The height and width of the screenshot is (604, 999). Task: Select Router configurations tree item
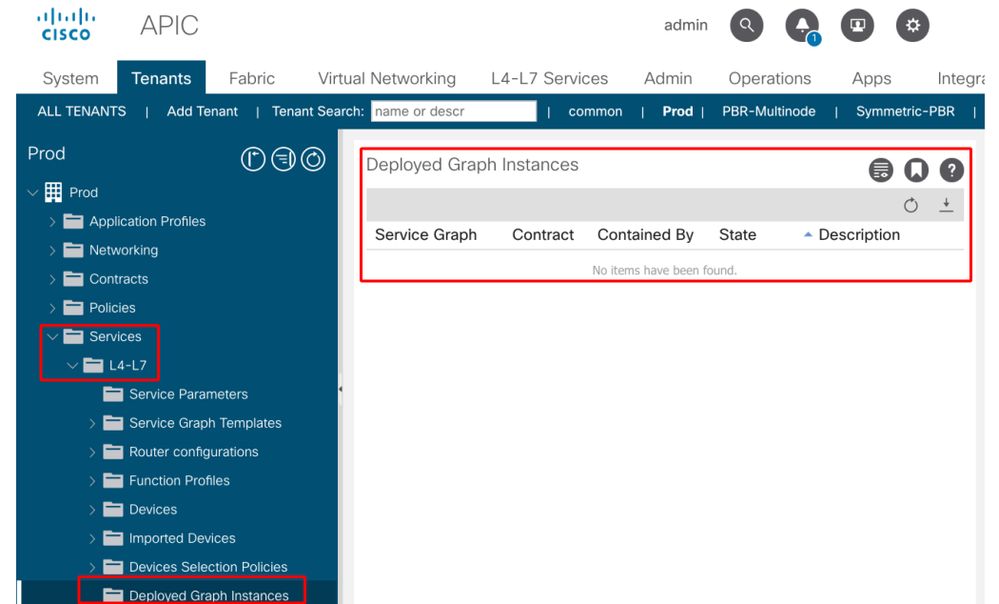[x=194, y=452]
